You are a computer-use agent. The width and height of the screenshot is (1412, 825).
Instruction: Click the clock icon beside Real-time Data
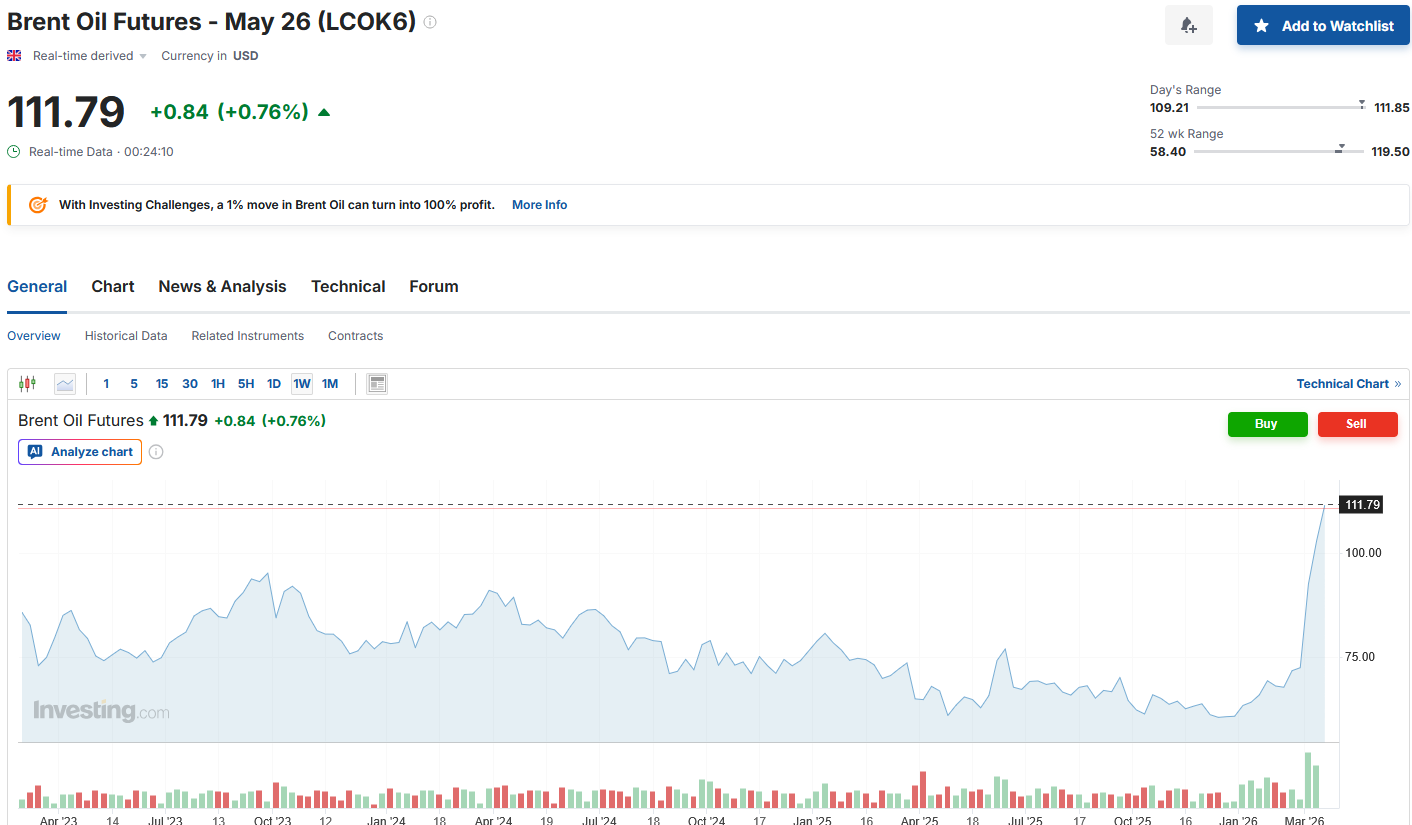[x=14, y=152]
